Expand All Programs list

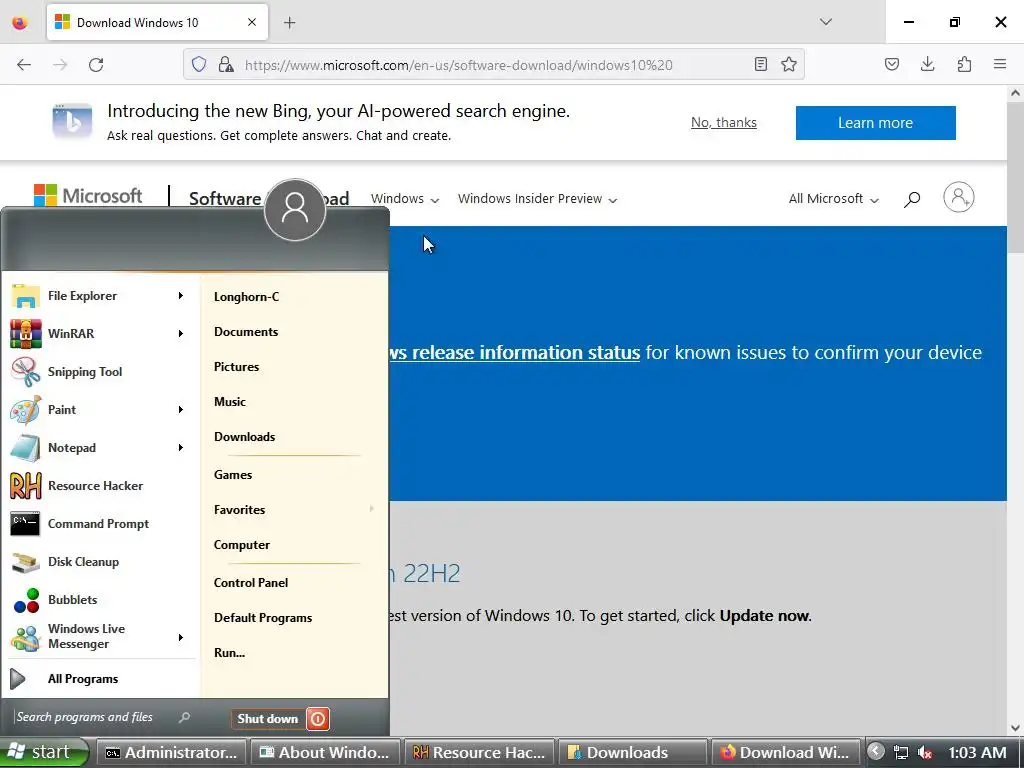82,679
